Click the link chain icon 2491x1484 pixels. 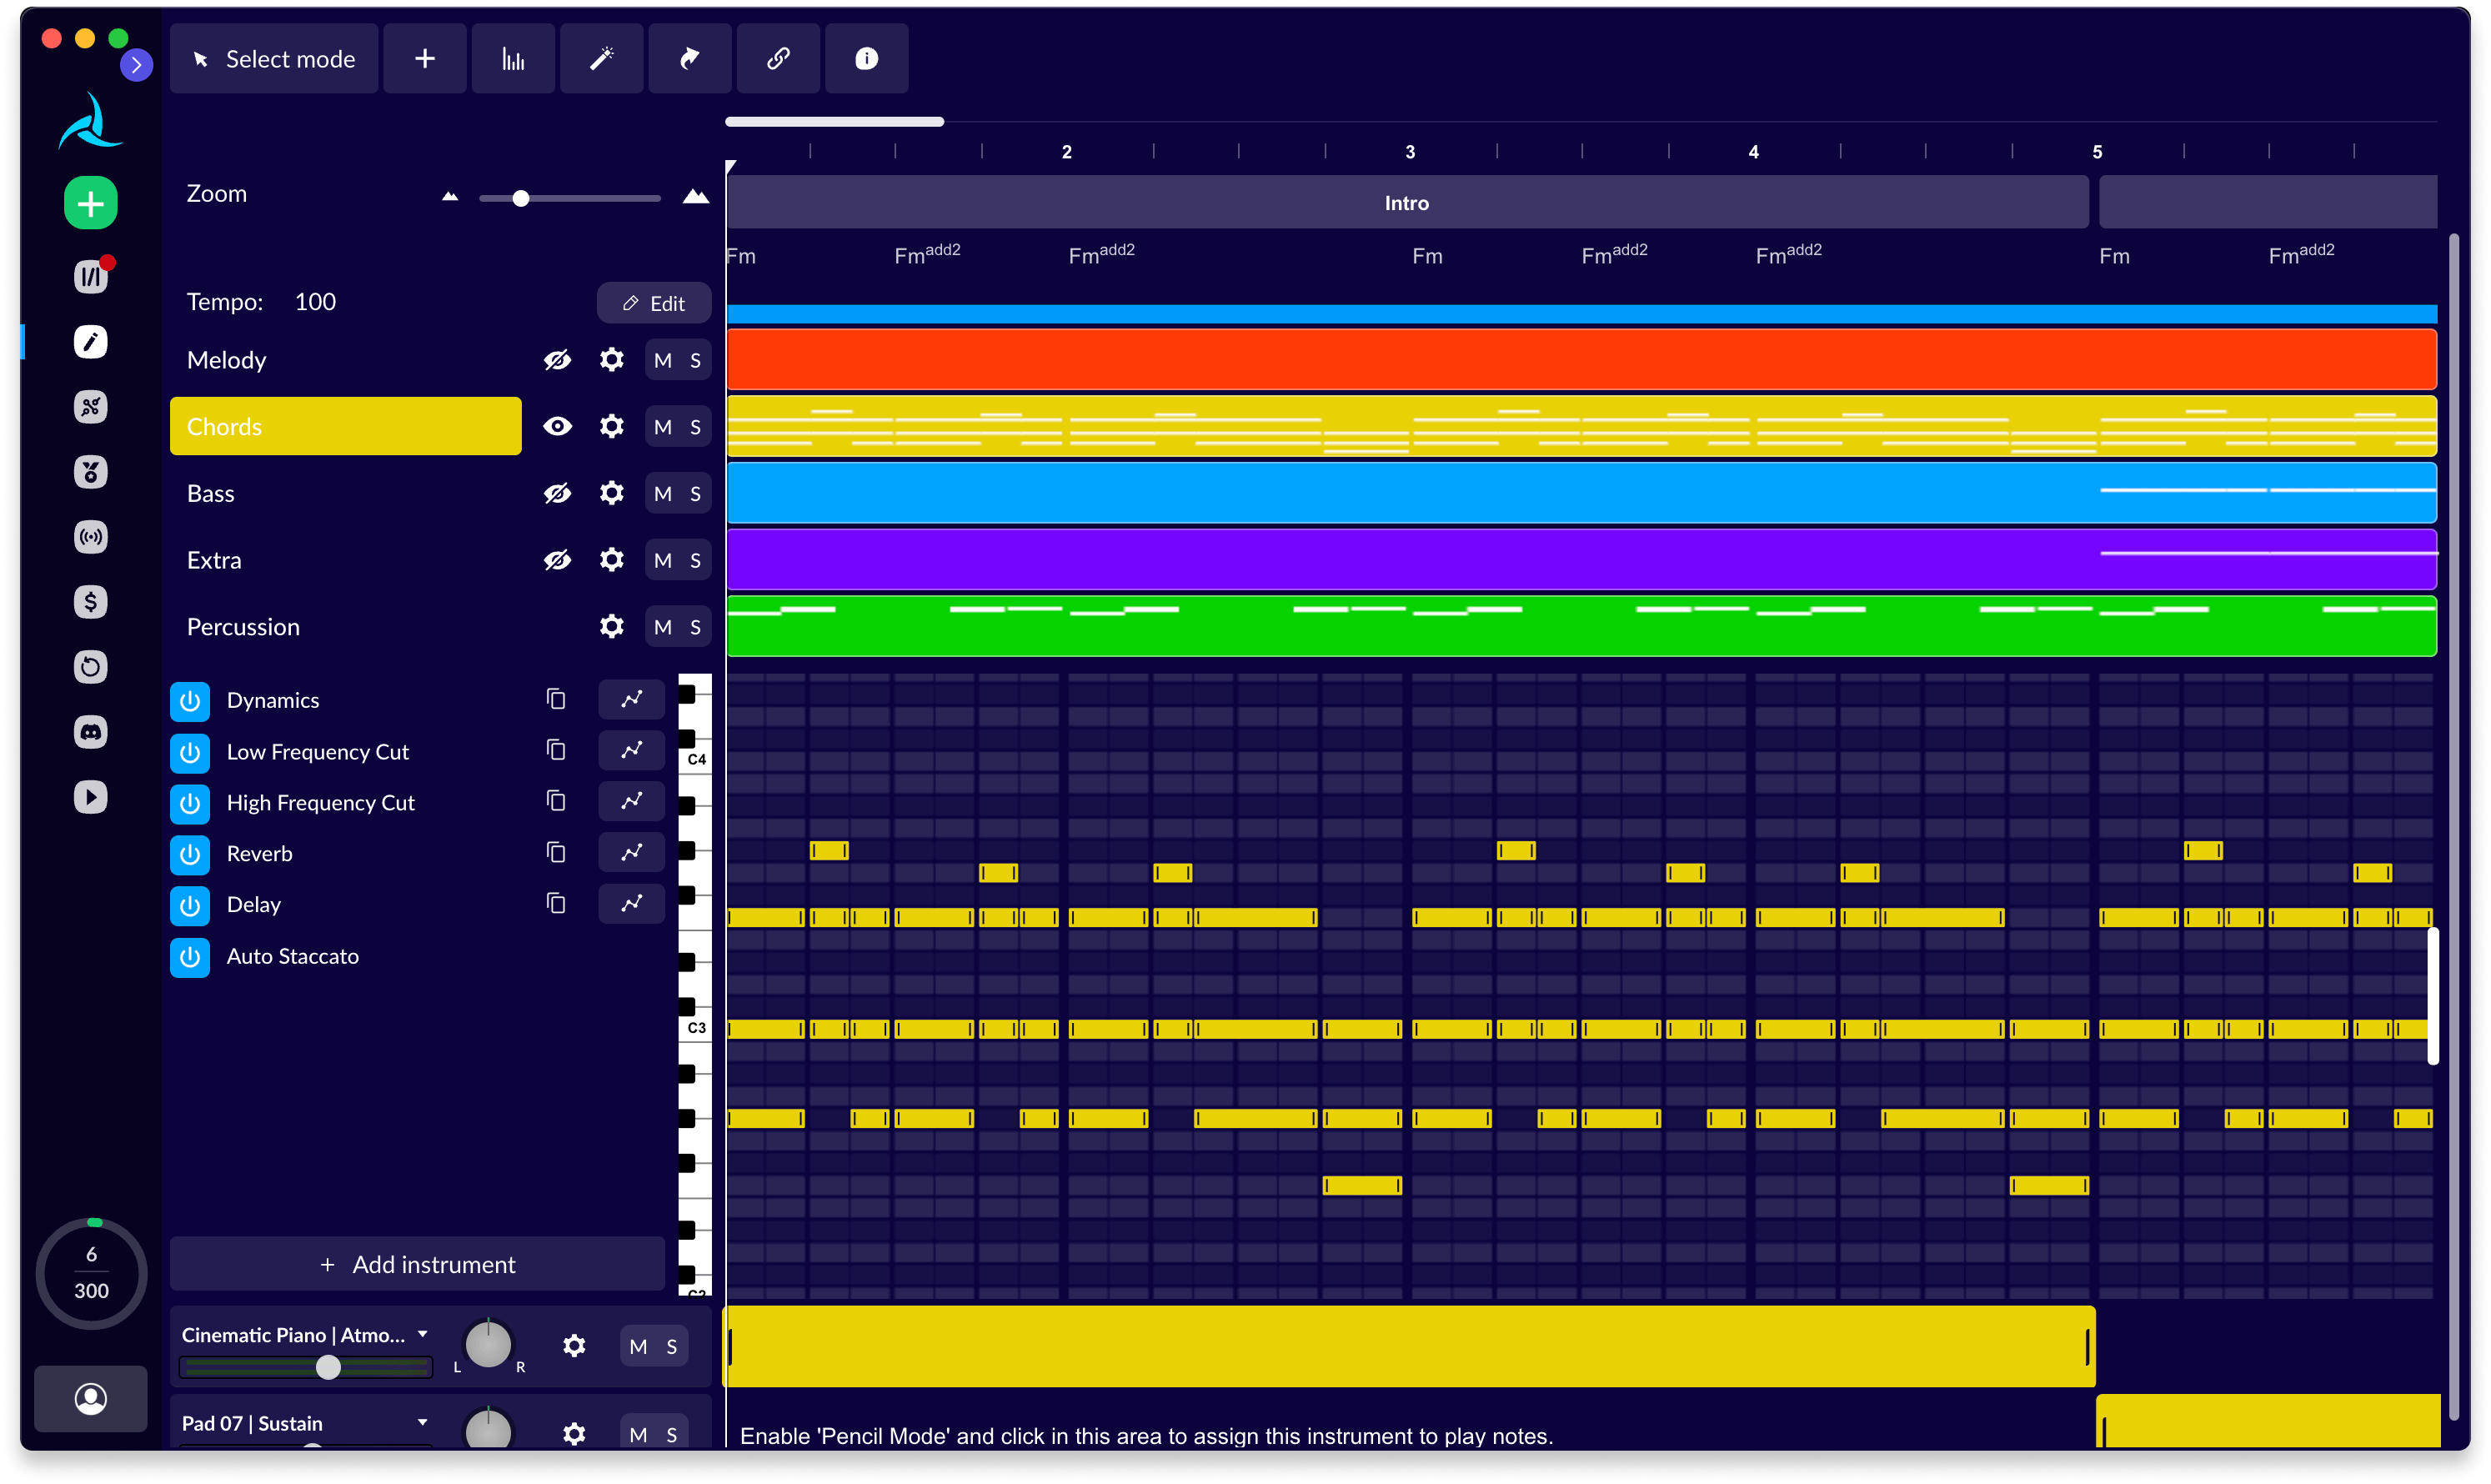778,59
